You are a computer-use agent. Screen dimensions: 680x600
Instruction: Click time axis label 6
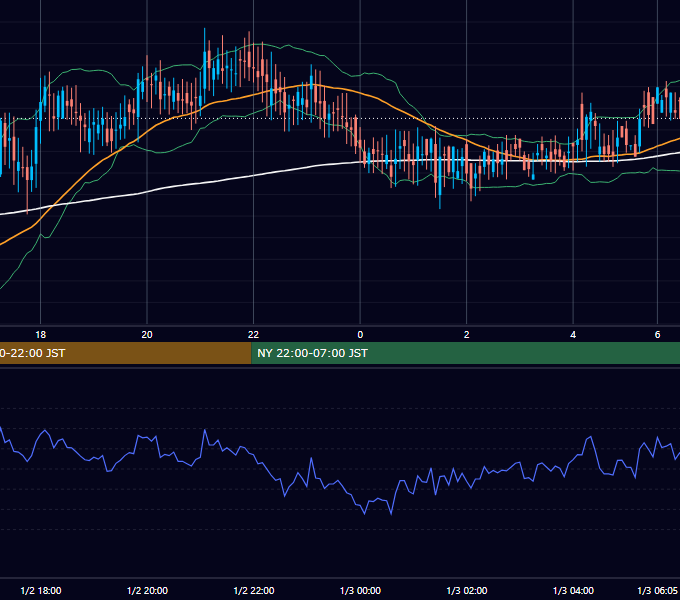coord(657,335)
